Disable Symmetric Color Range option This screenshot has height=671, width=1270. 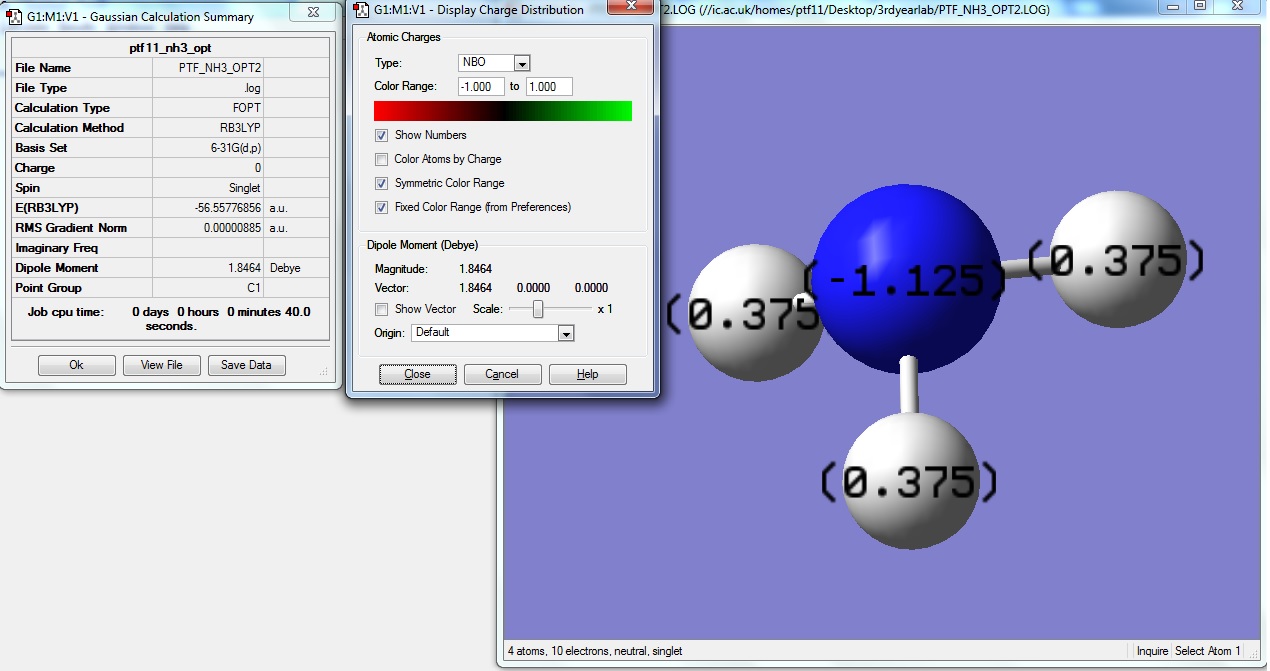(x=382, y=183)
